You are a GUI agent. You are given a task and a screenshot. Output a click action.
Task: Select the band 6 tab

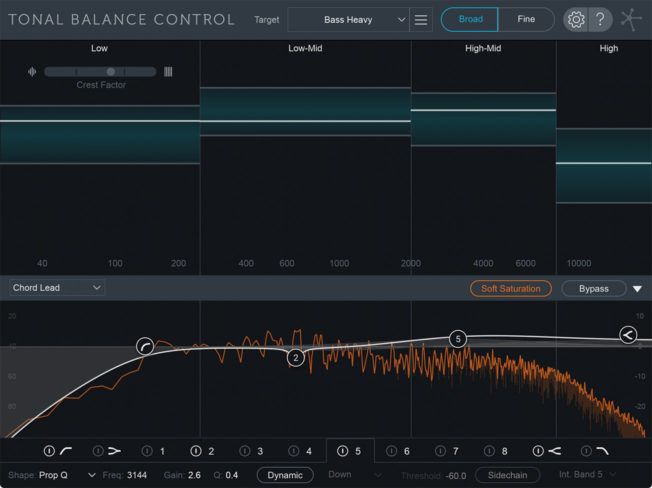pyautogui.click(x=399, y=452)
